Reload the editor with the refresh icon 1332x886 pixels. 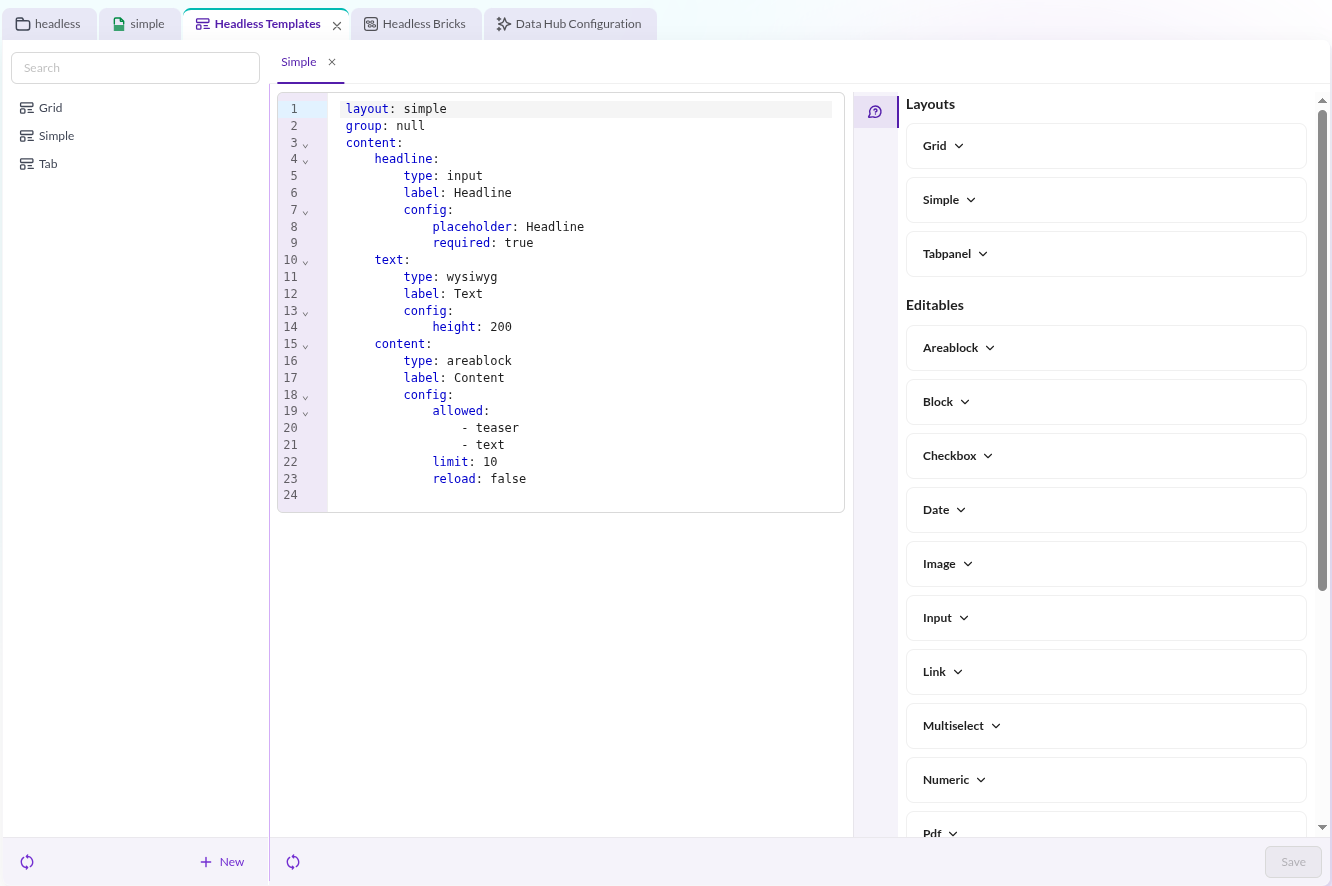[x=293, y=862]
